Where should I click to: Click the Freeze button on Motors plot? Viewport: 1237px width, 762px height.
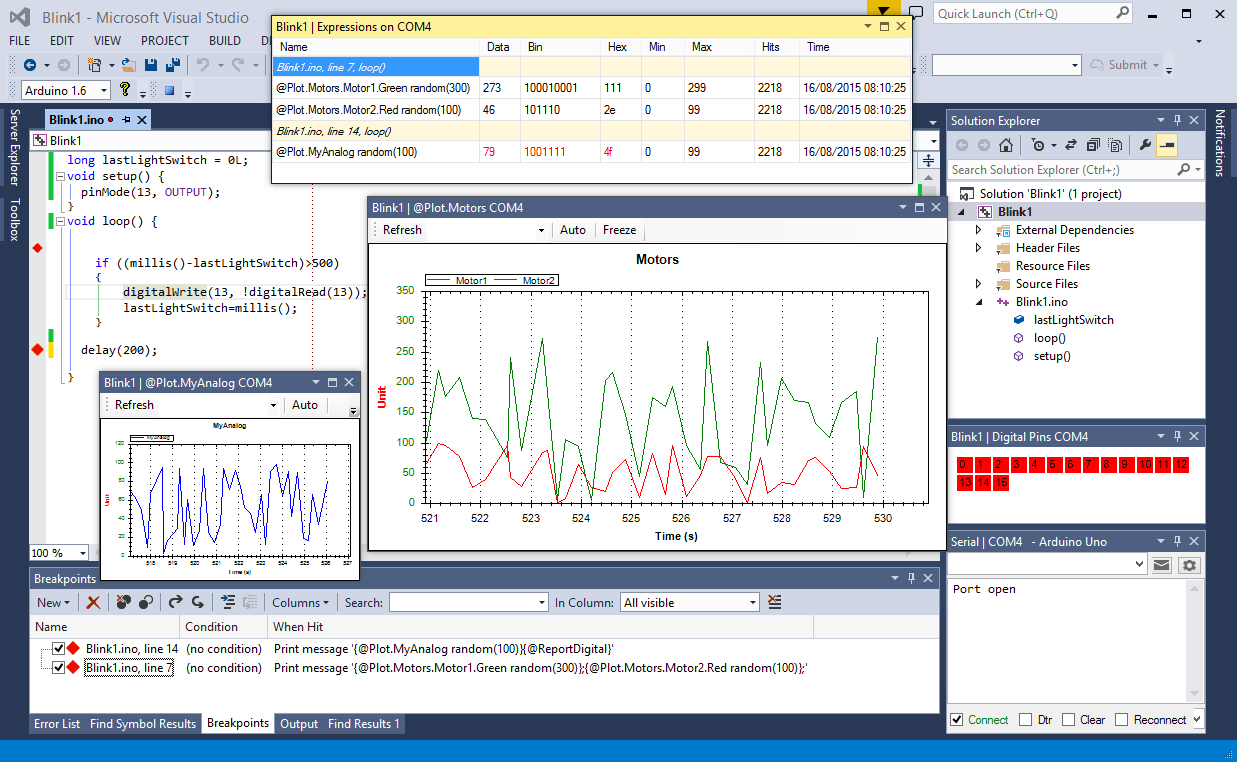point(619,229)
